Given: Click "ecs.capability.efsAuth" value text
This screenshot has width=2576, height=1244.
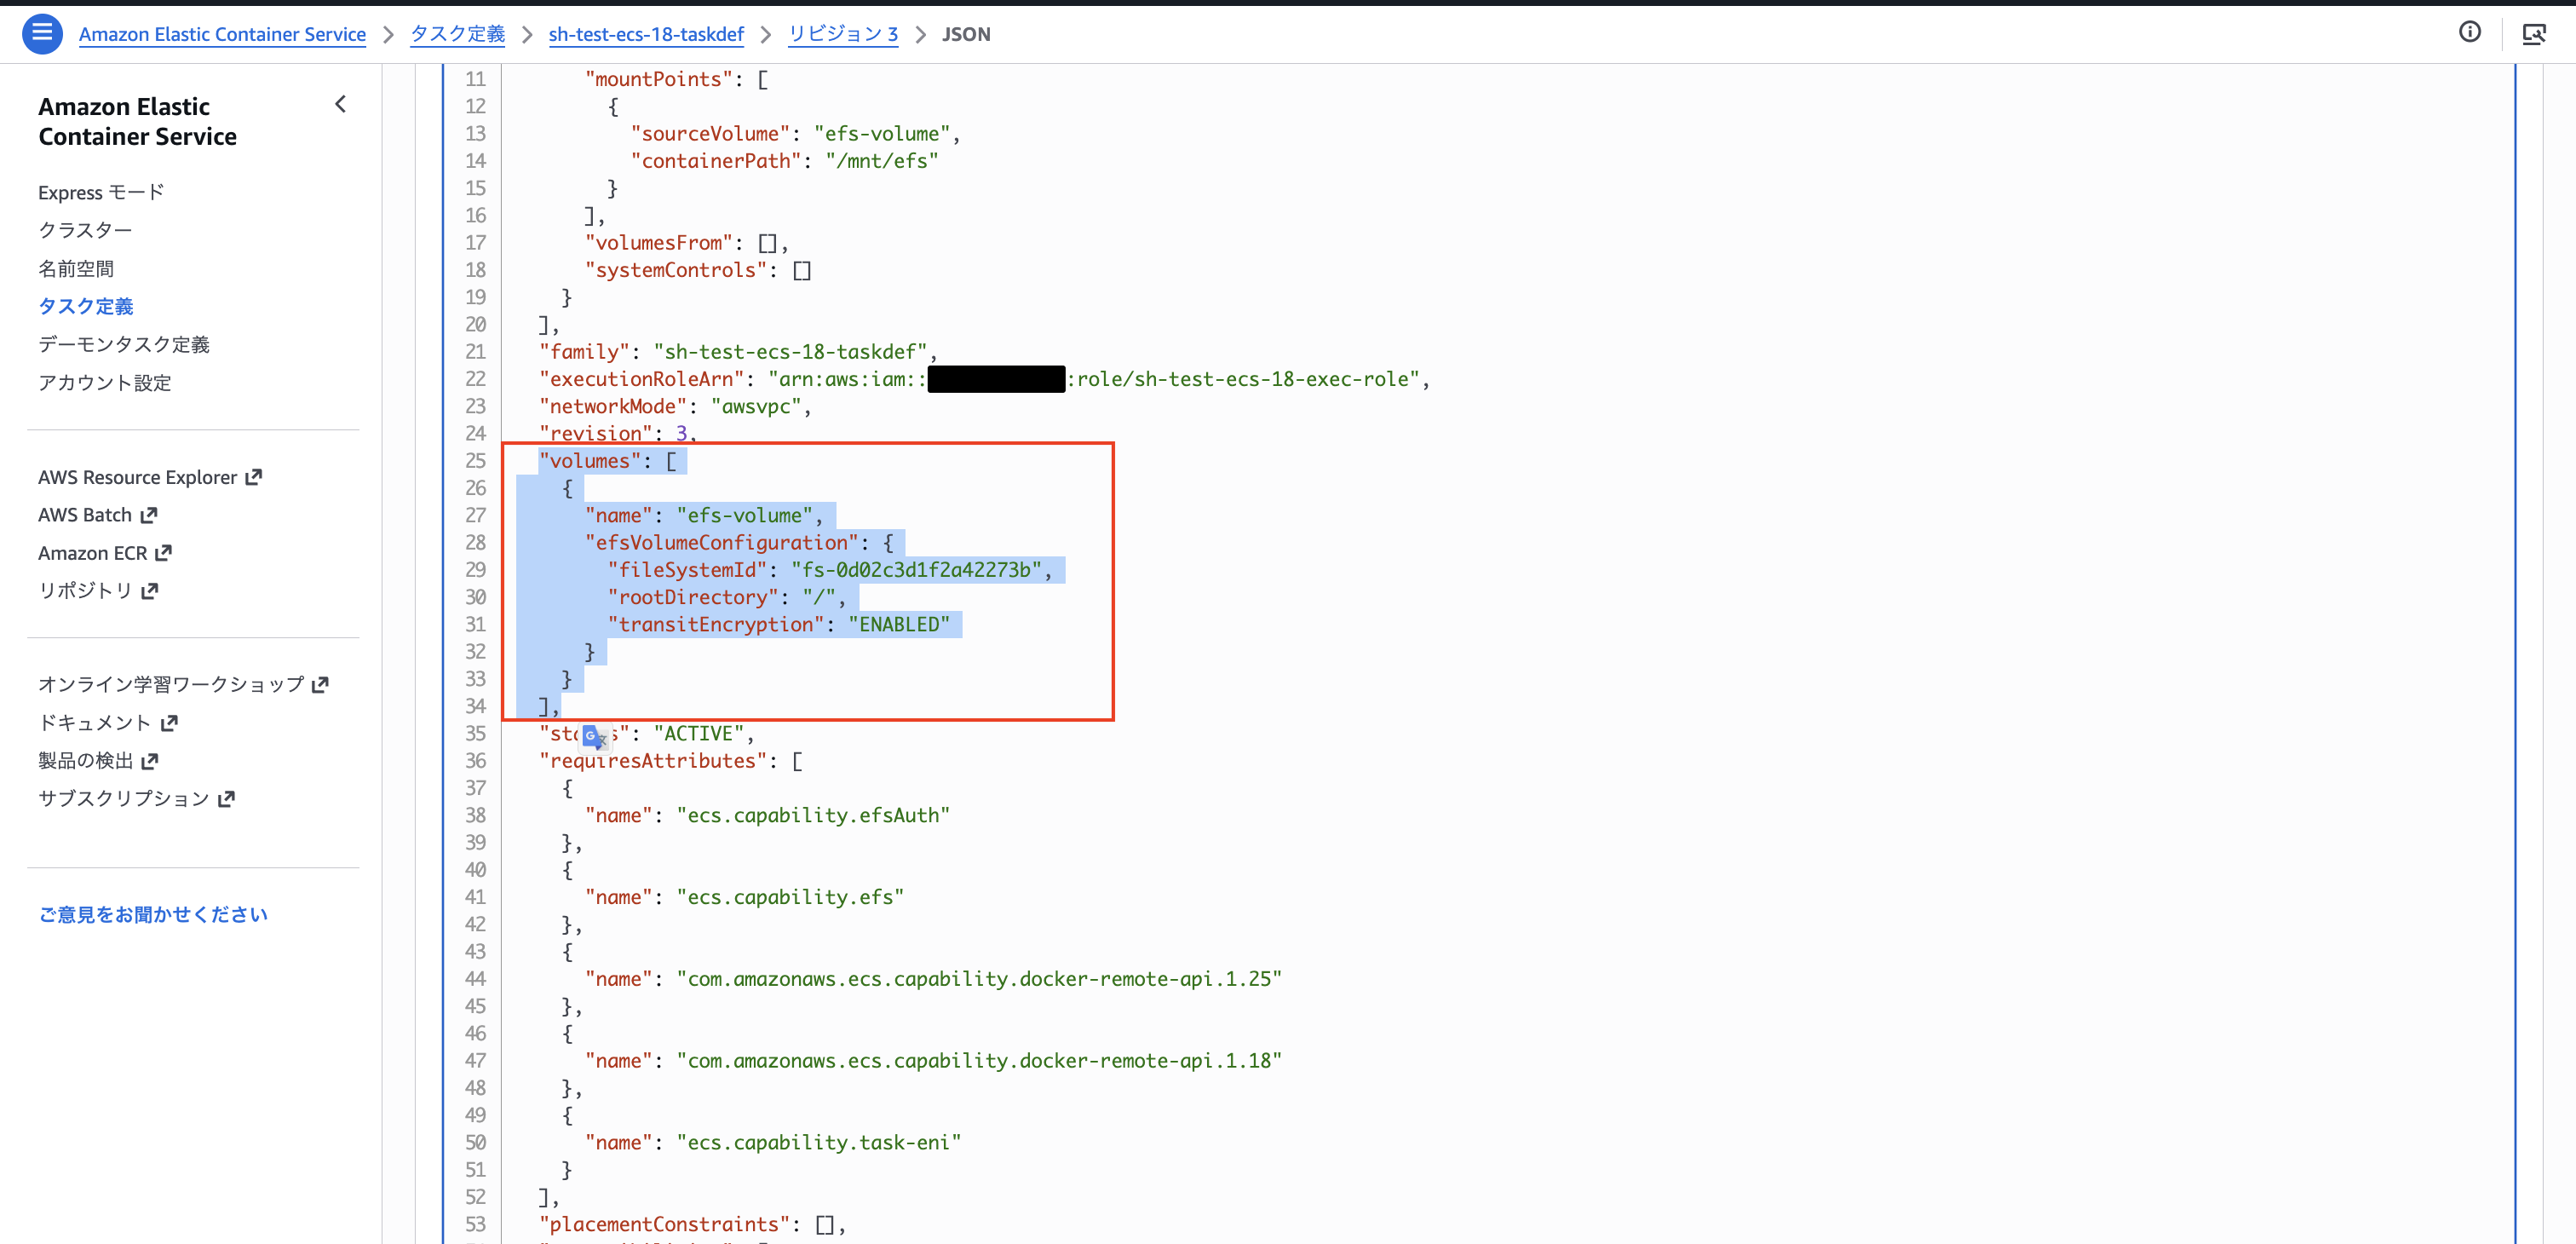Looking at the screenshot, I should 813,815.
